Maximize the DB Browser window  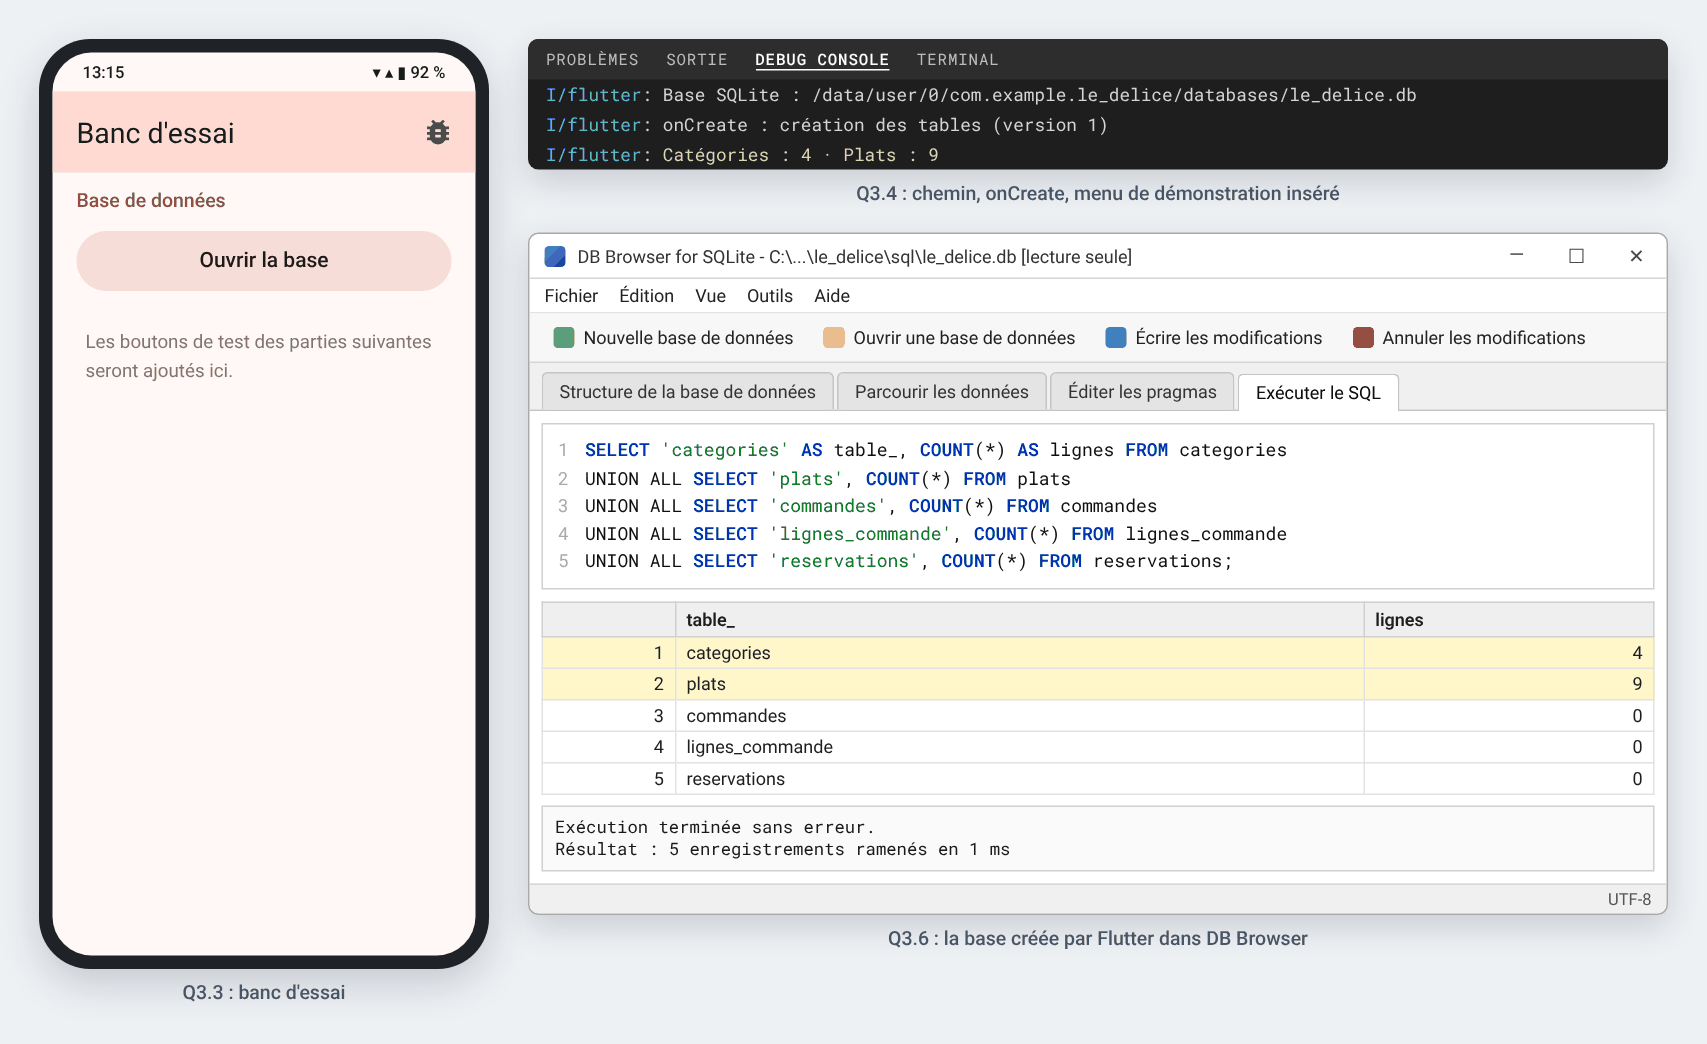[1576, 256]
